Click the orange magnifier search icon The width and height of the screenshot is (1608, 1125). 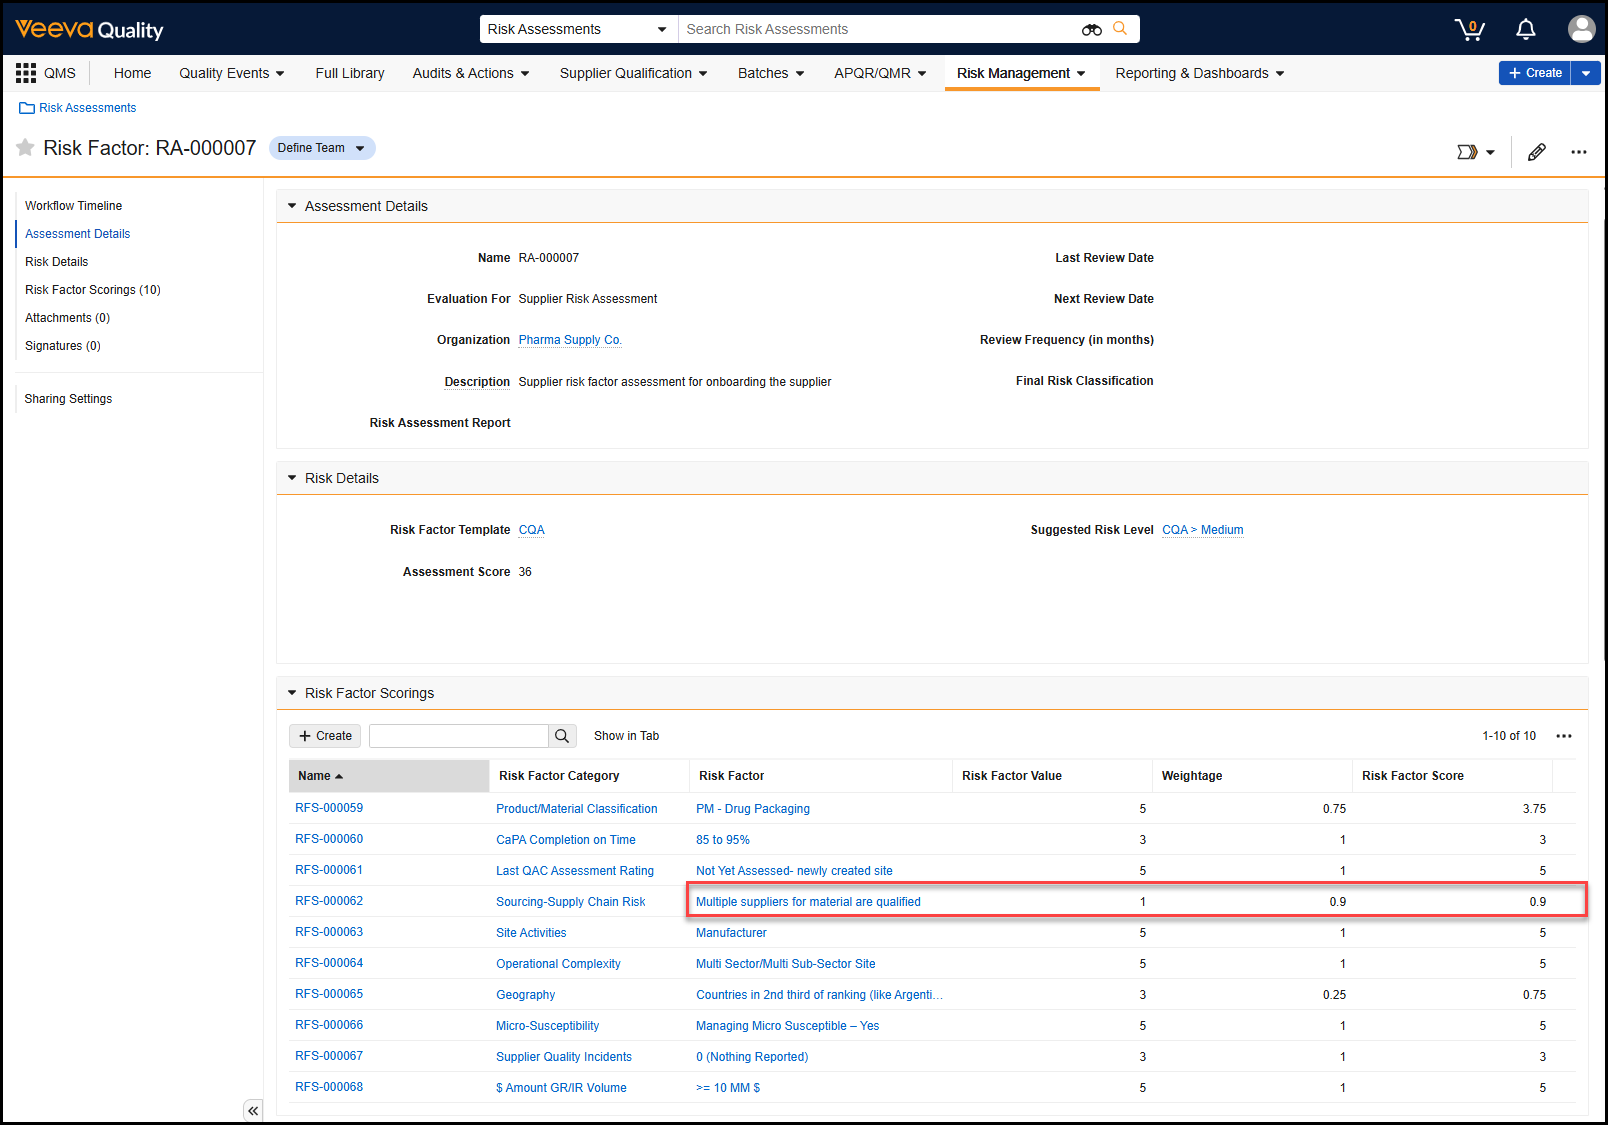point(1120,29)
